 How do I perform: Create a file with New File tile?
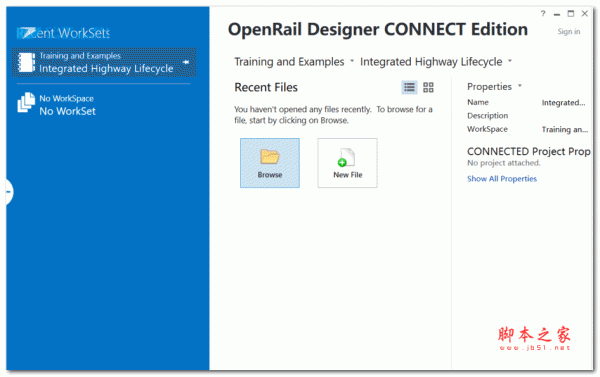(347, 163)
